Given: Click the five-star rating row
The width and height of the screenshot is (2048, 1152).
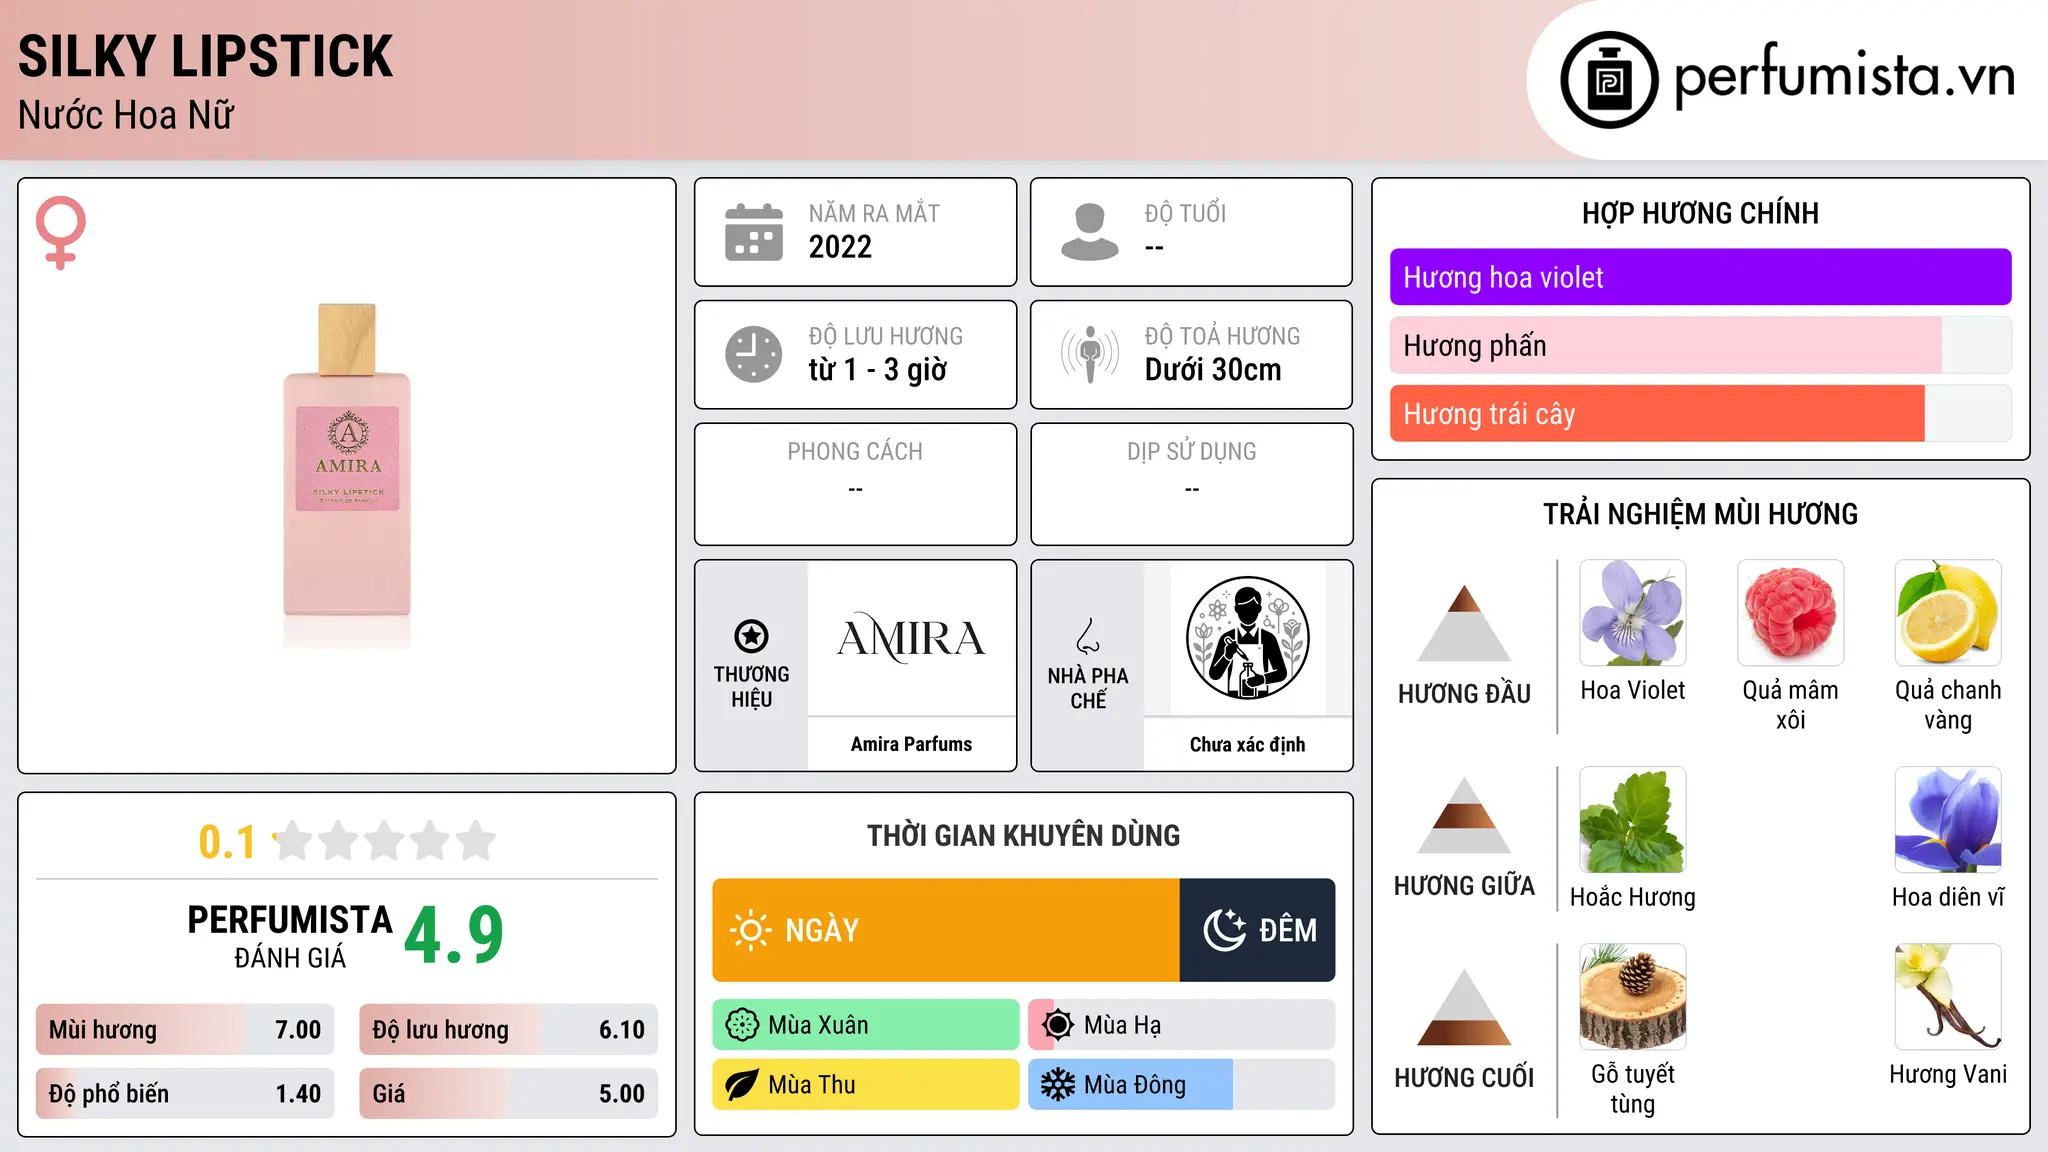Looking at the screenshot, I should (x=385, y=841).
